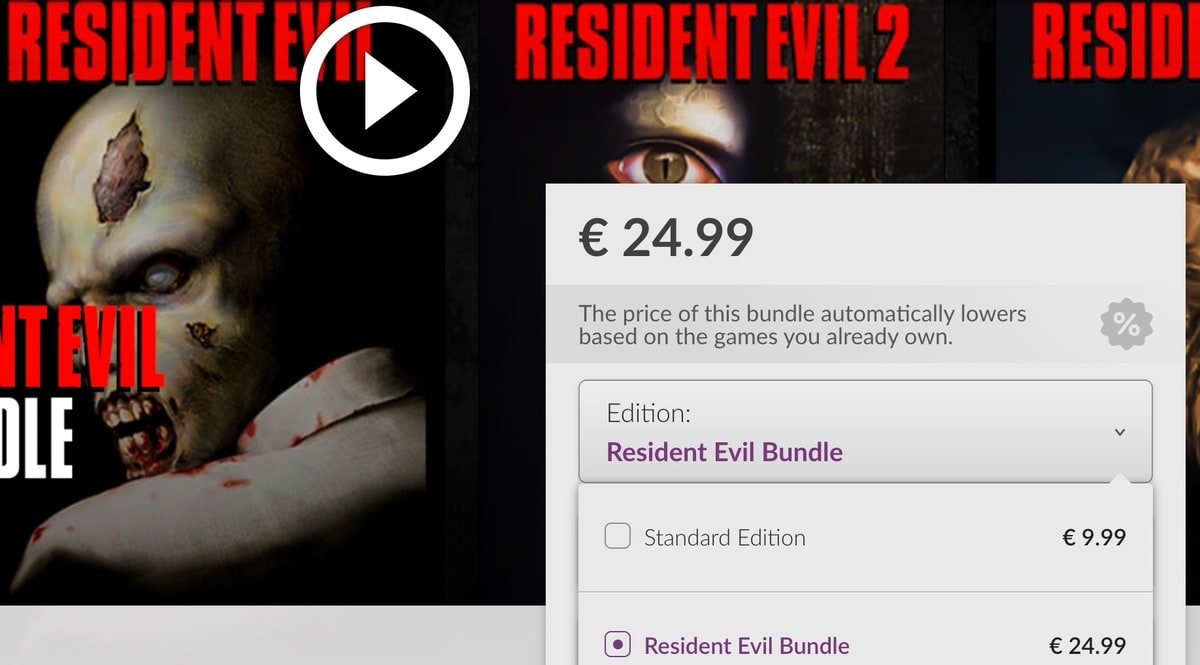
Task: Click the 'Edition:' label text
Action: click(649, 413)
